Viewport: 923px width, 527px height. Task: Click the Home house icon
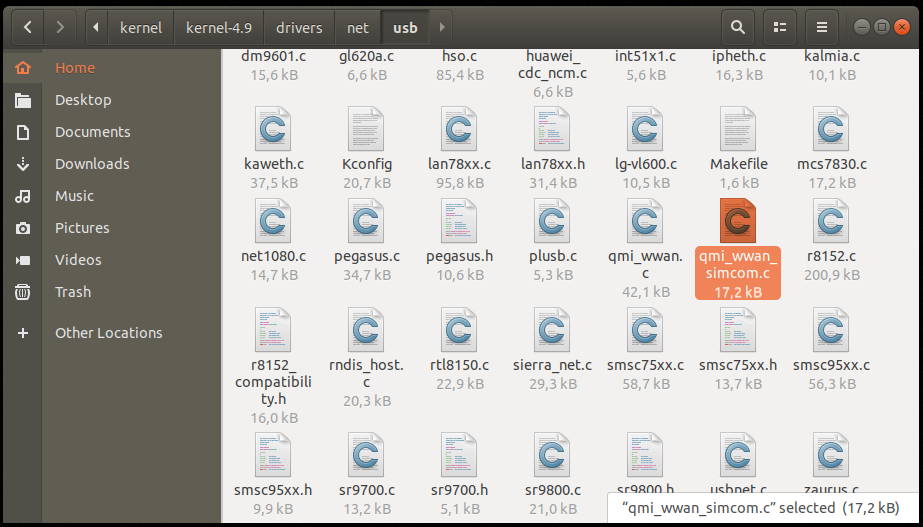(x=23, y=68)
